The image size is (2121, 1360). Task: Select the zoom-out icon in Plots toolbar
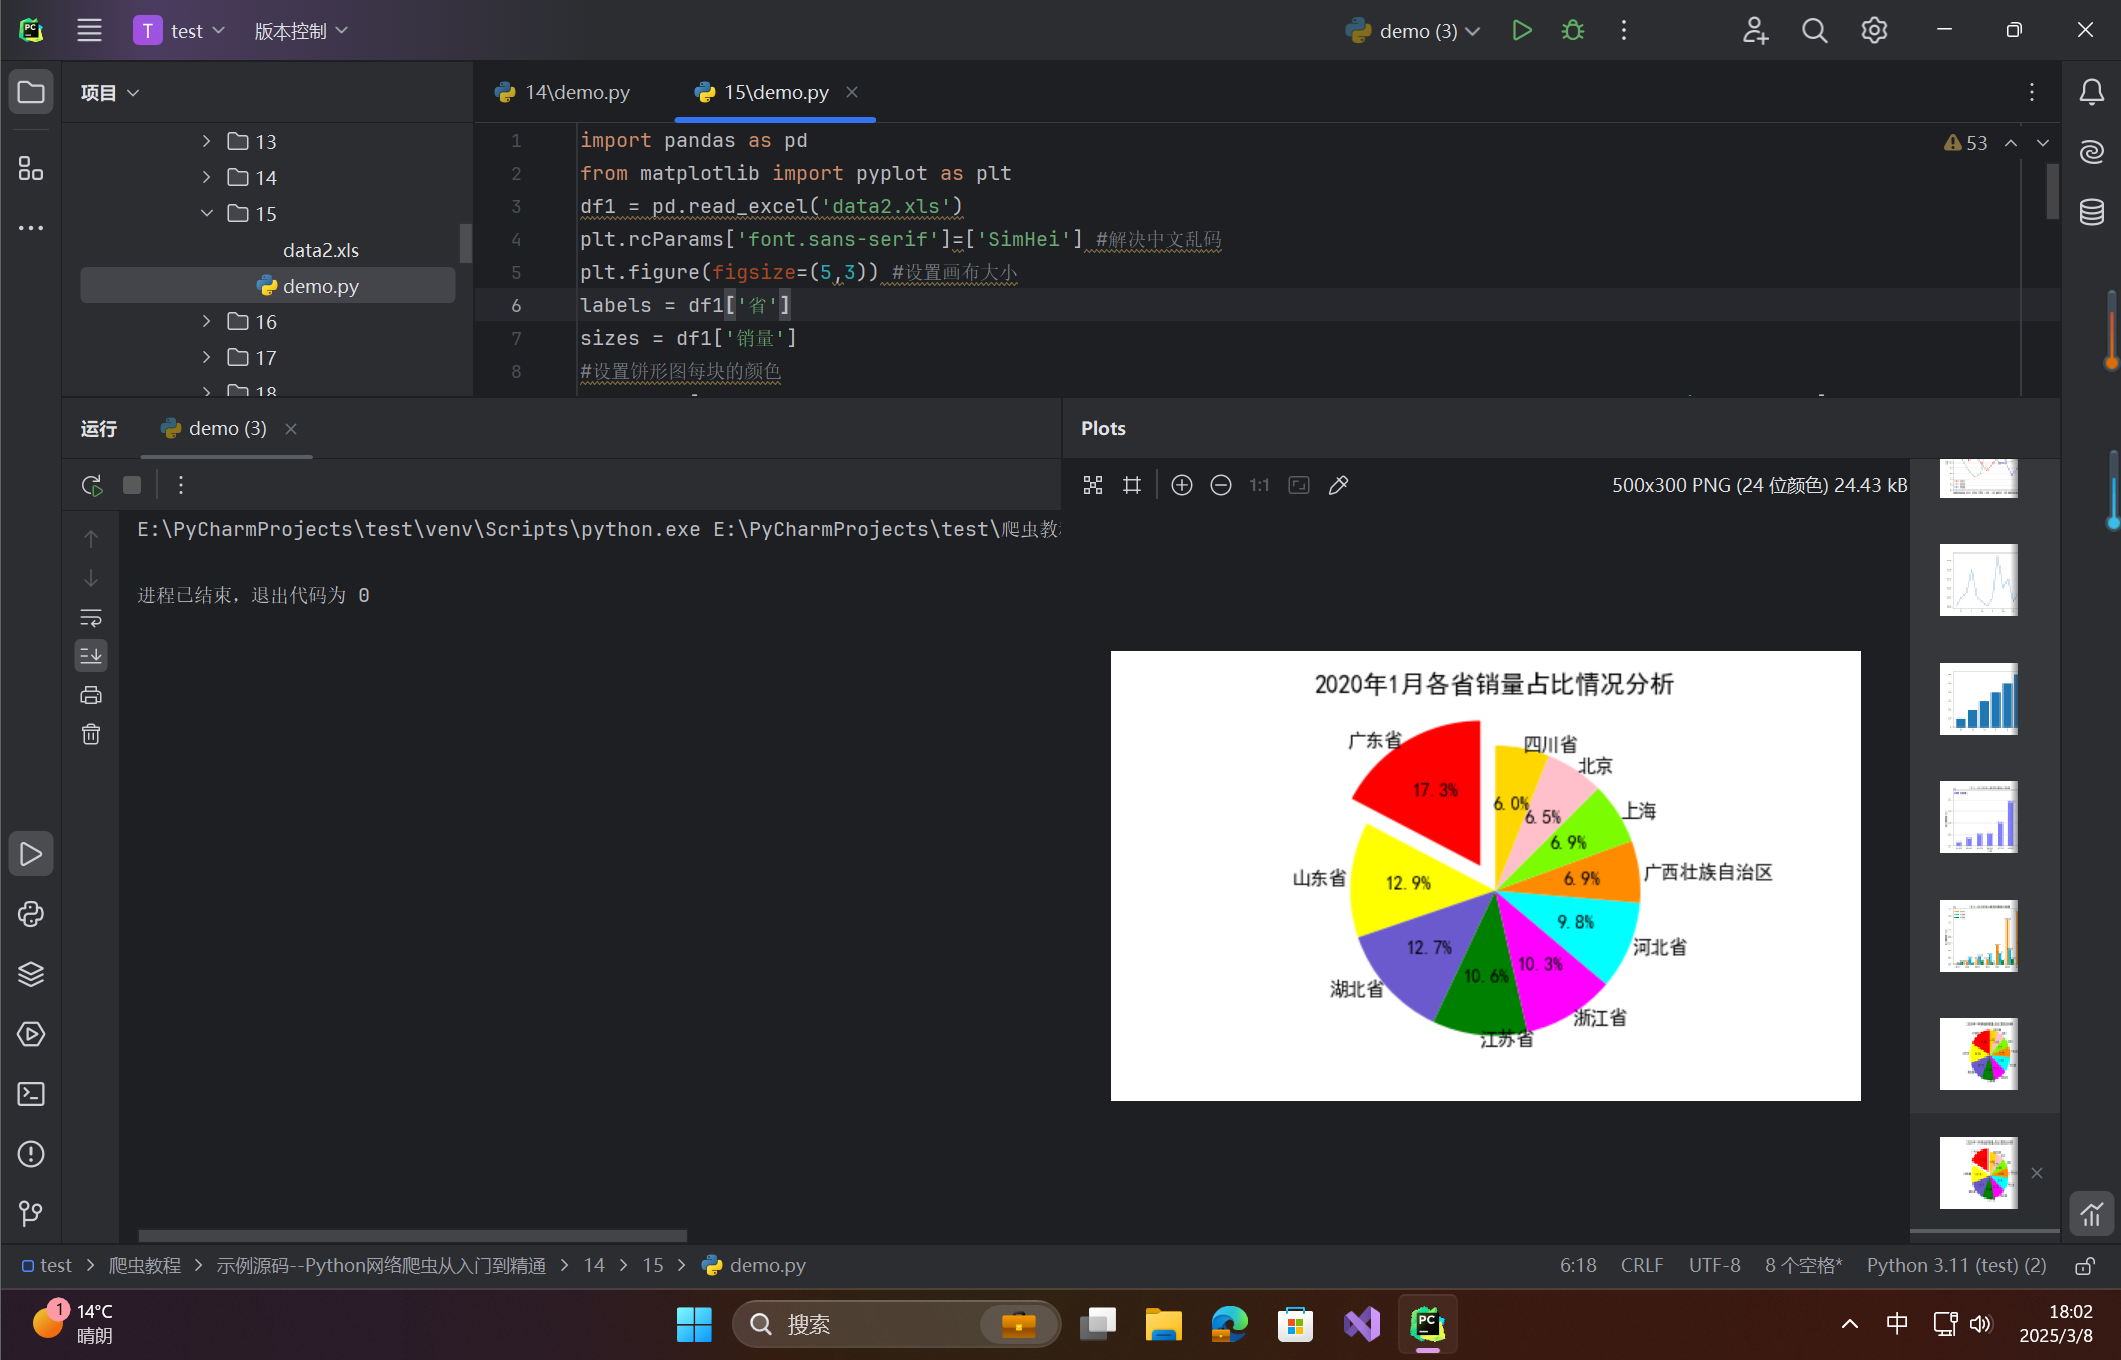pyautogui.click(x=1221, y=485)
